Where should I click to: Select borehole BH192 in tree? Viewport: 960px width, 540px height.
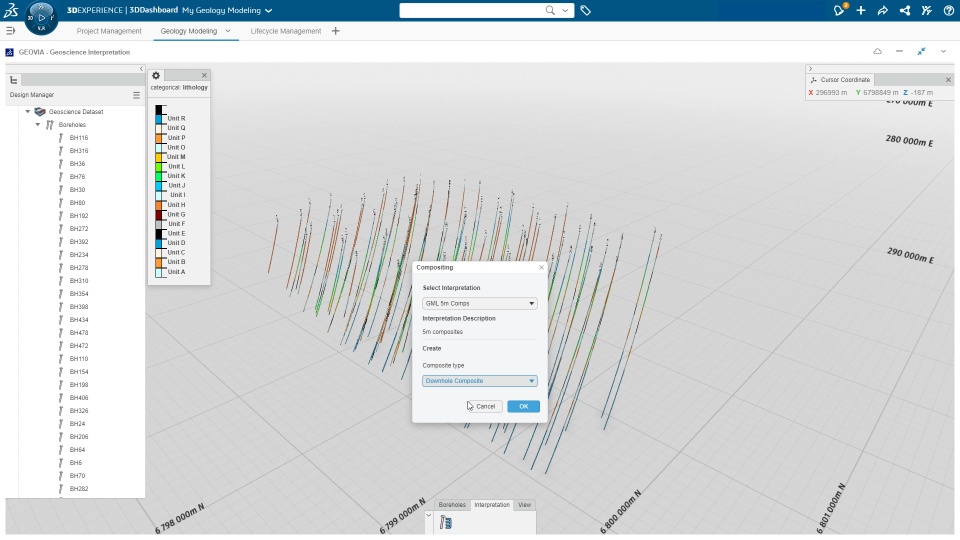[79, 216]
